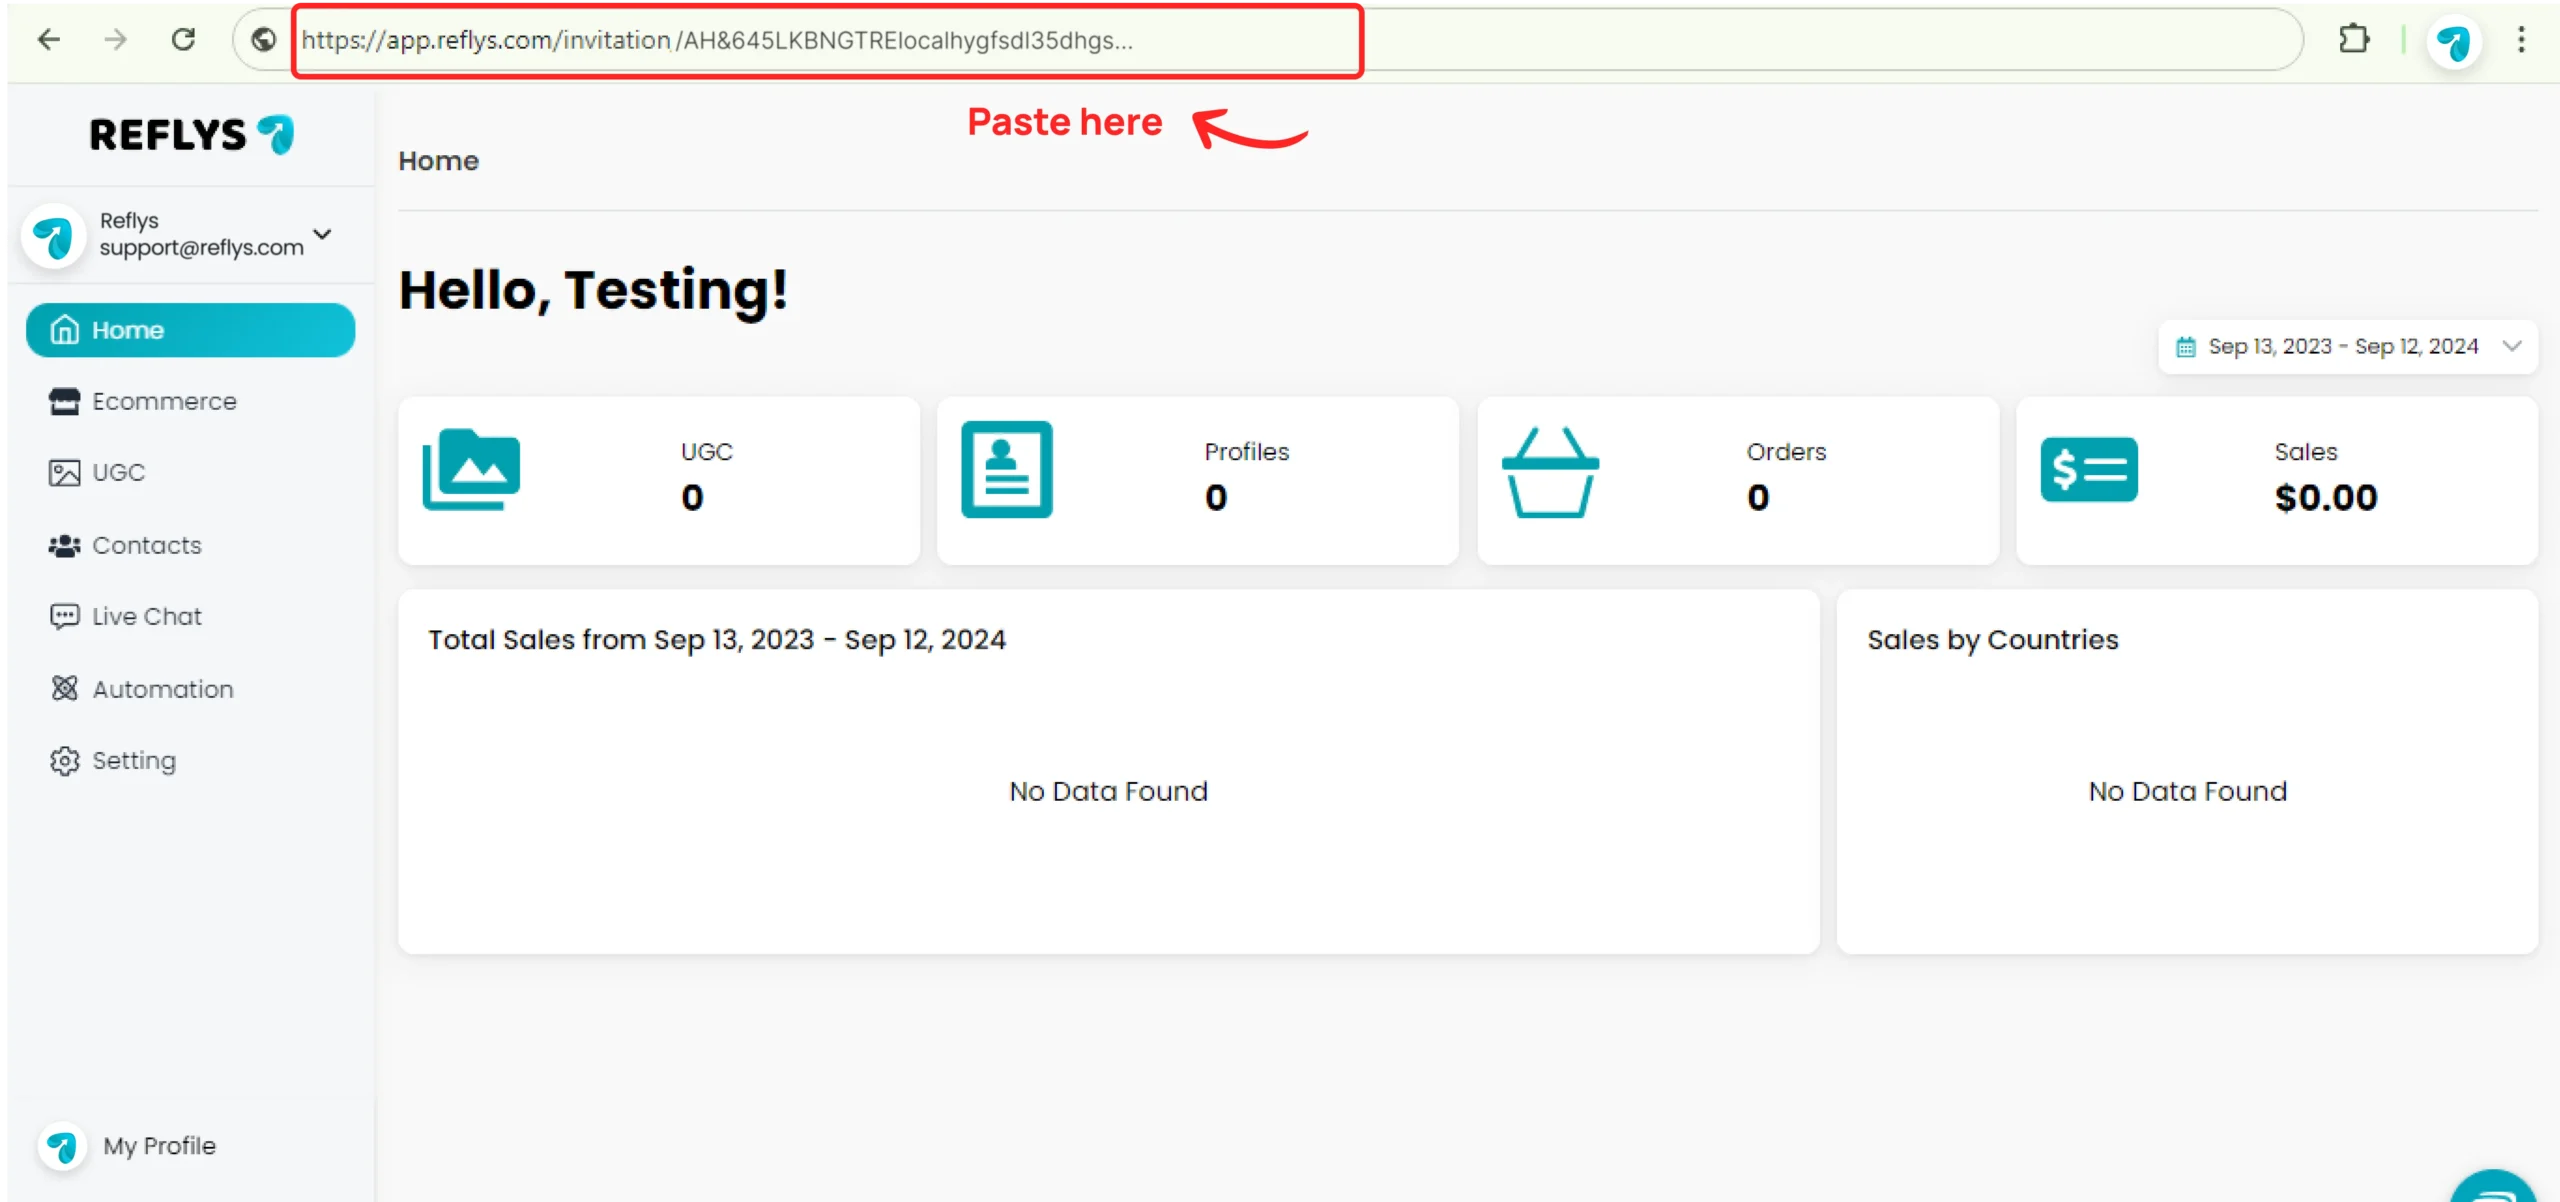Viewport: 2560px width, 1202px height.
Task: Open the browser three-dot menu
Action: 2521,40
